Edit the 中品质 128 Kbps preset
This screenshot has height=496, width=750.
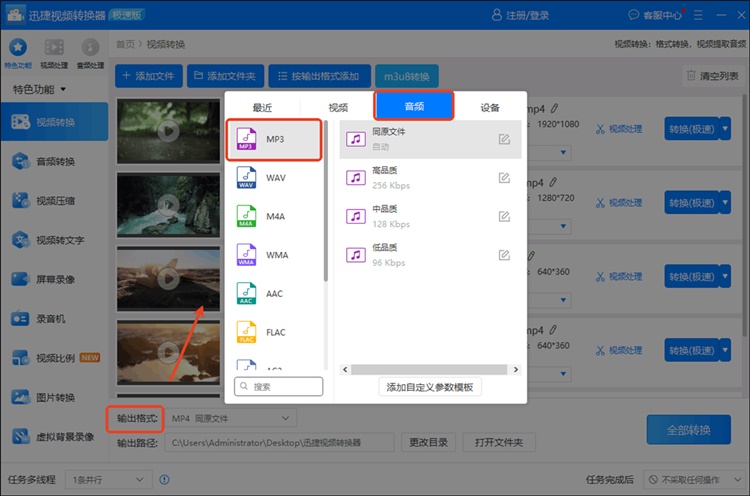[x=504, y=216]
